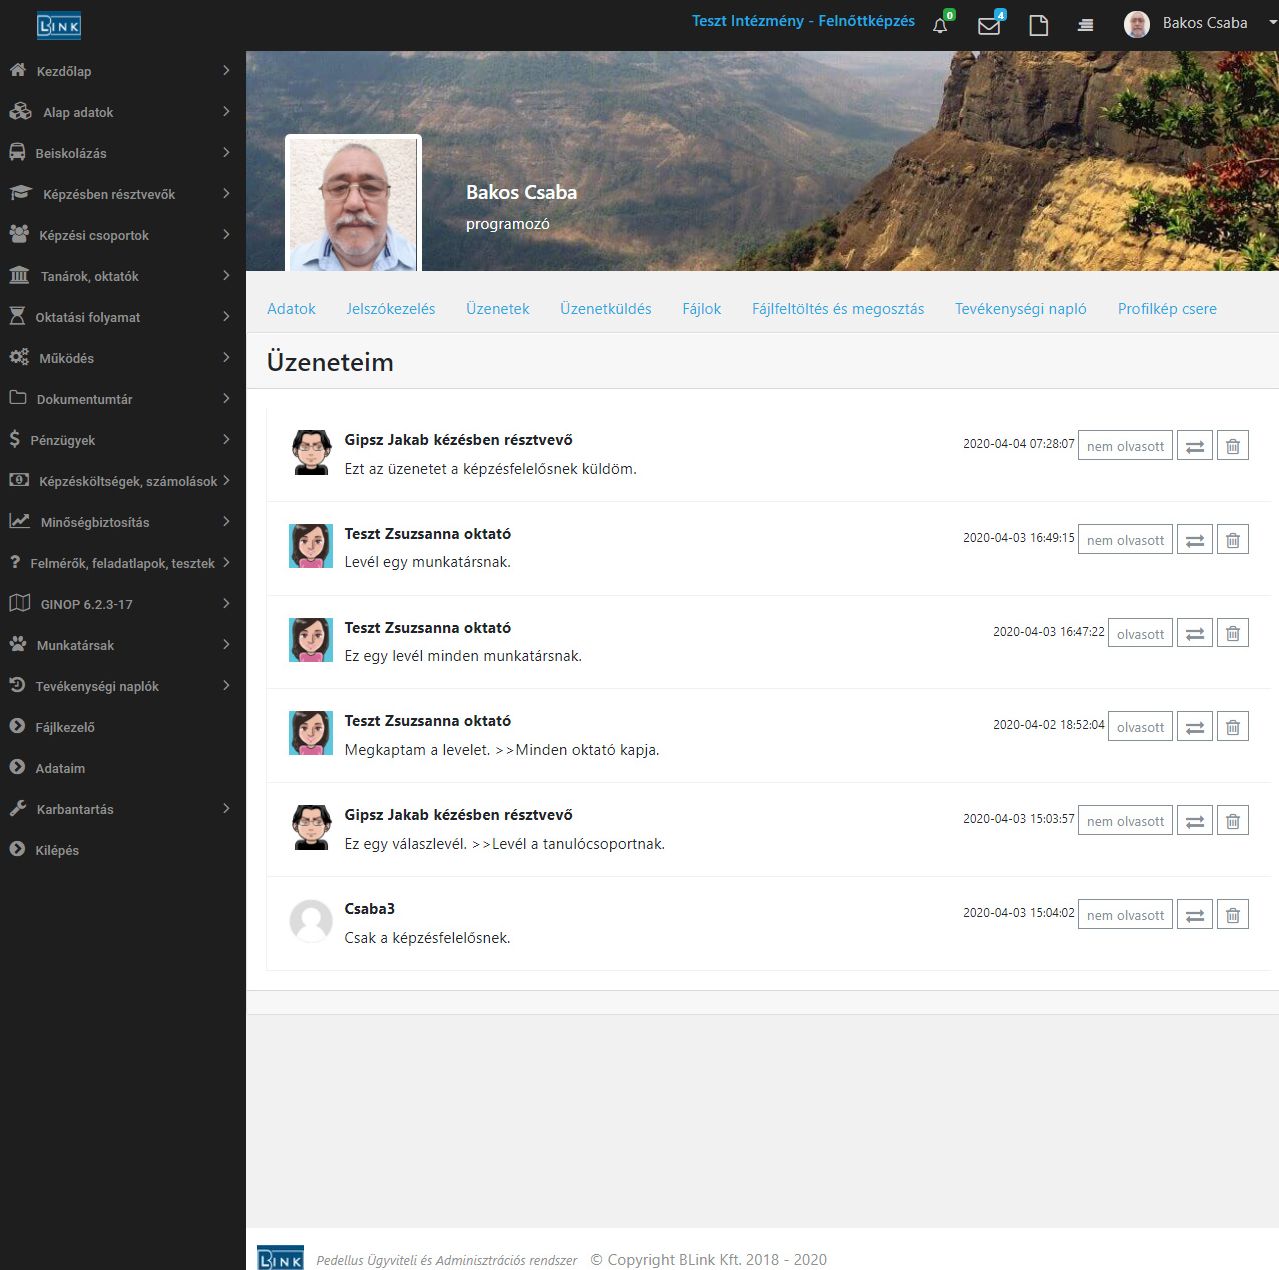This screenshot has height=1270, width=1279.
Task: Click message text 'Ez egy levél minden munkatársnak.'
Action: coord(463,656)
